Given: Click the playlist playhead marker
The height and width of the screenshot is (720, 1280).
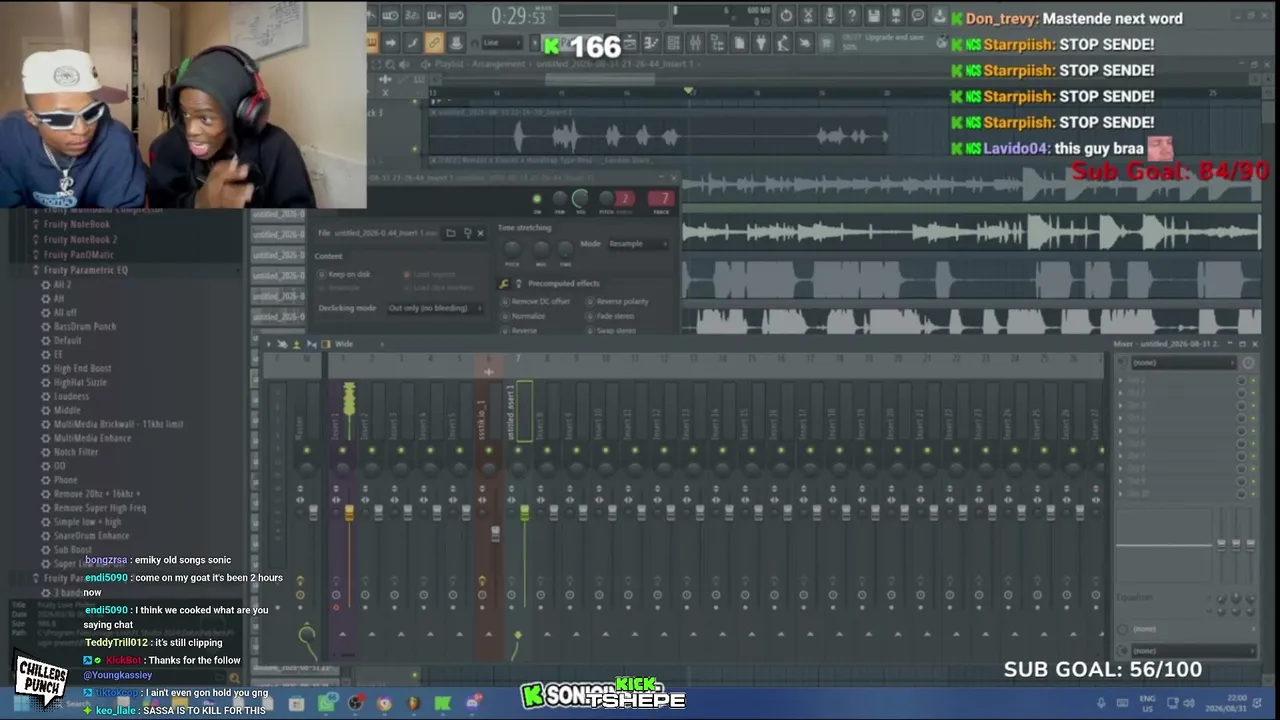Looking at the screenshot, I should tap(688, 91).
